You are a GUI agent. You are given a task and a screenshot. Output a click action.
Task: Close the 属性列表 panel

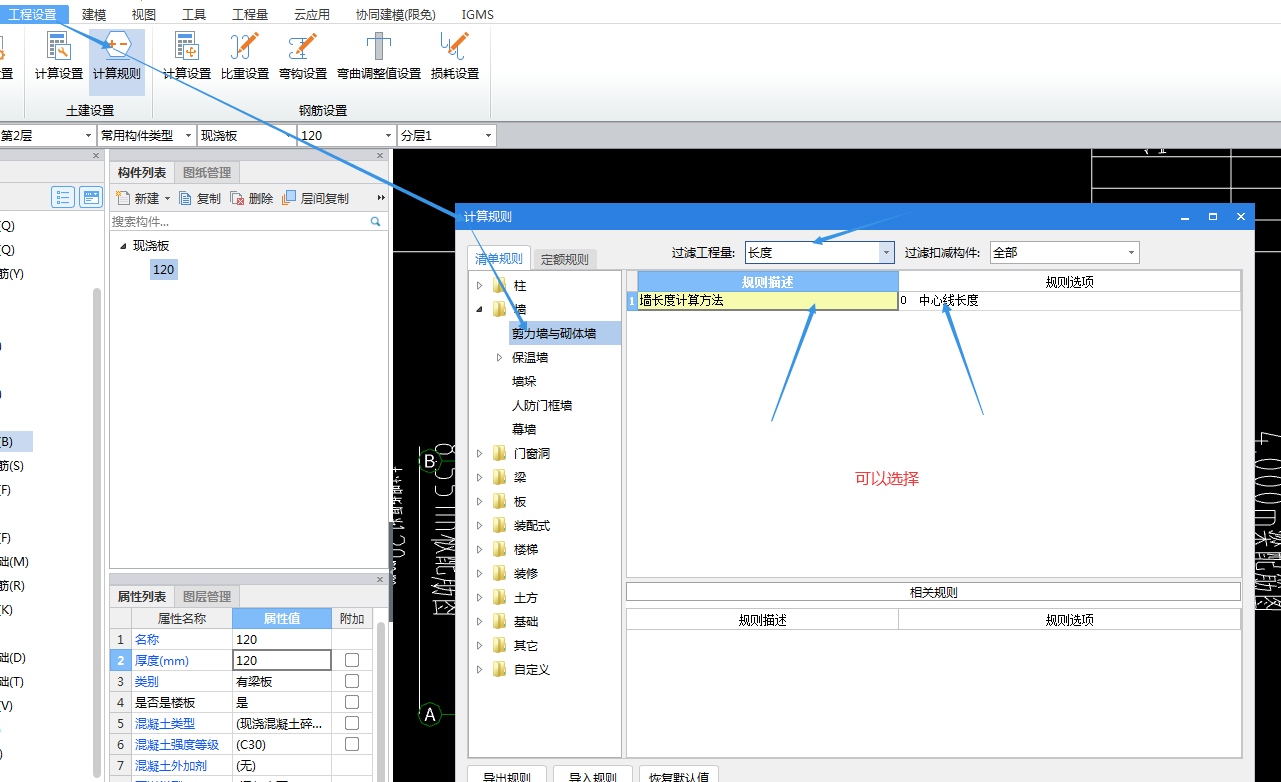(380, 580)
